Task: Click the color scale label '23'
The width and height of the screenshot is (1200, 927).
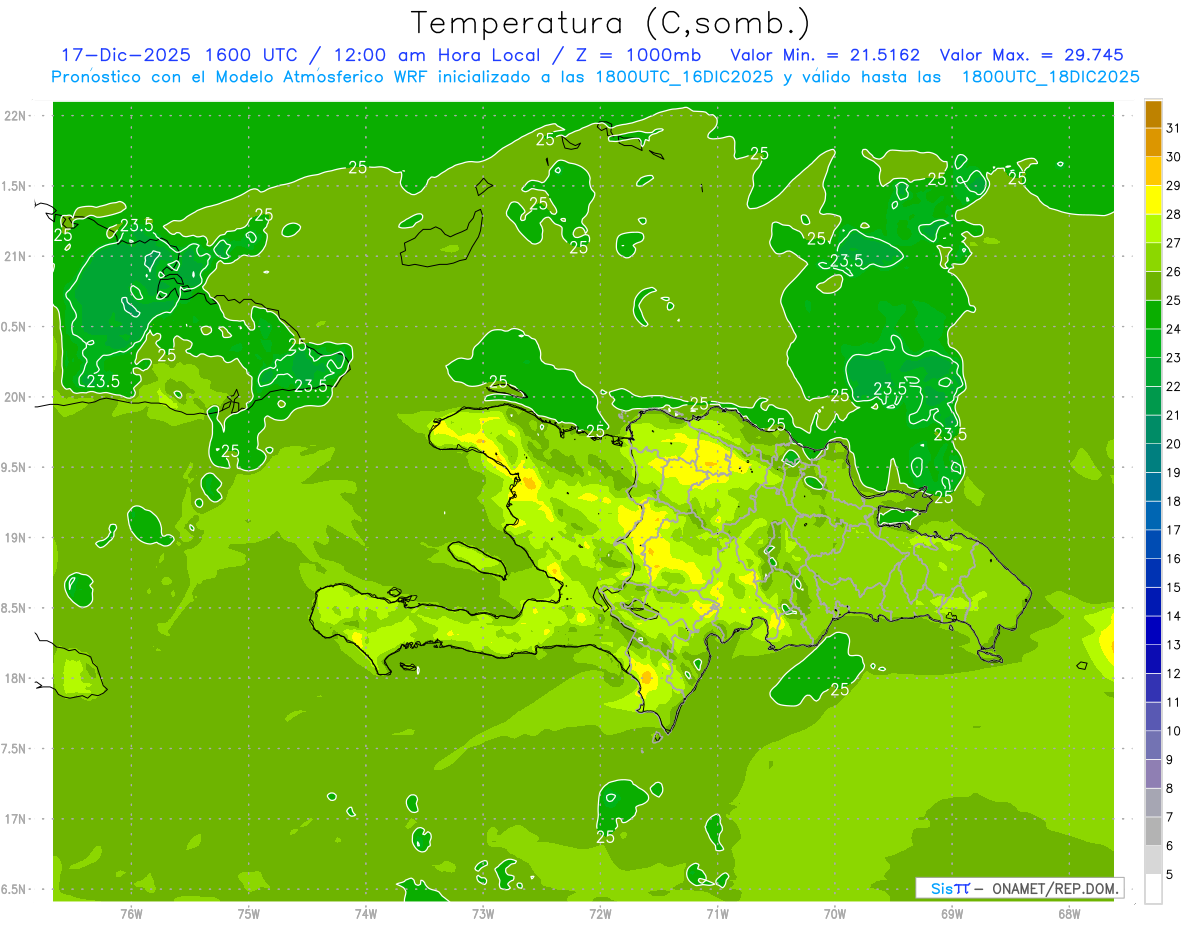Action: 1174,359
